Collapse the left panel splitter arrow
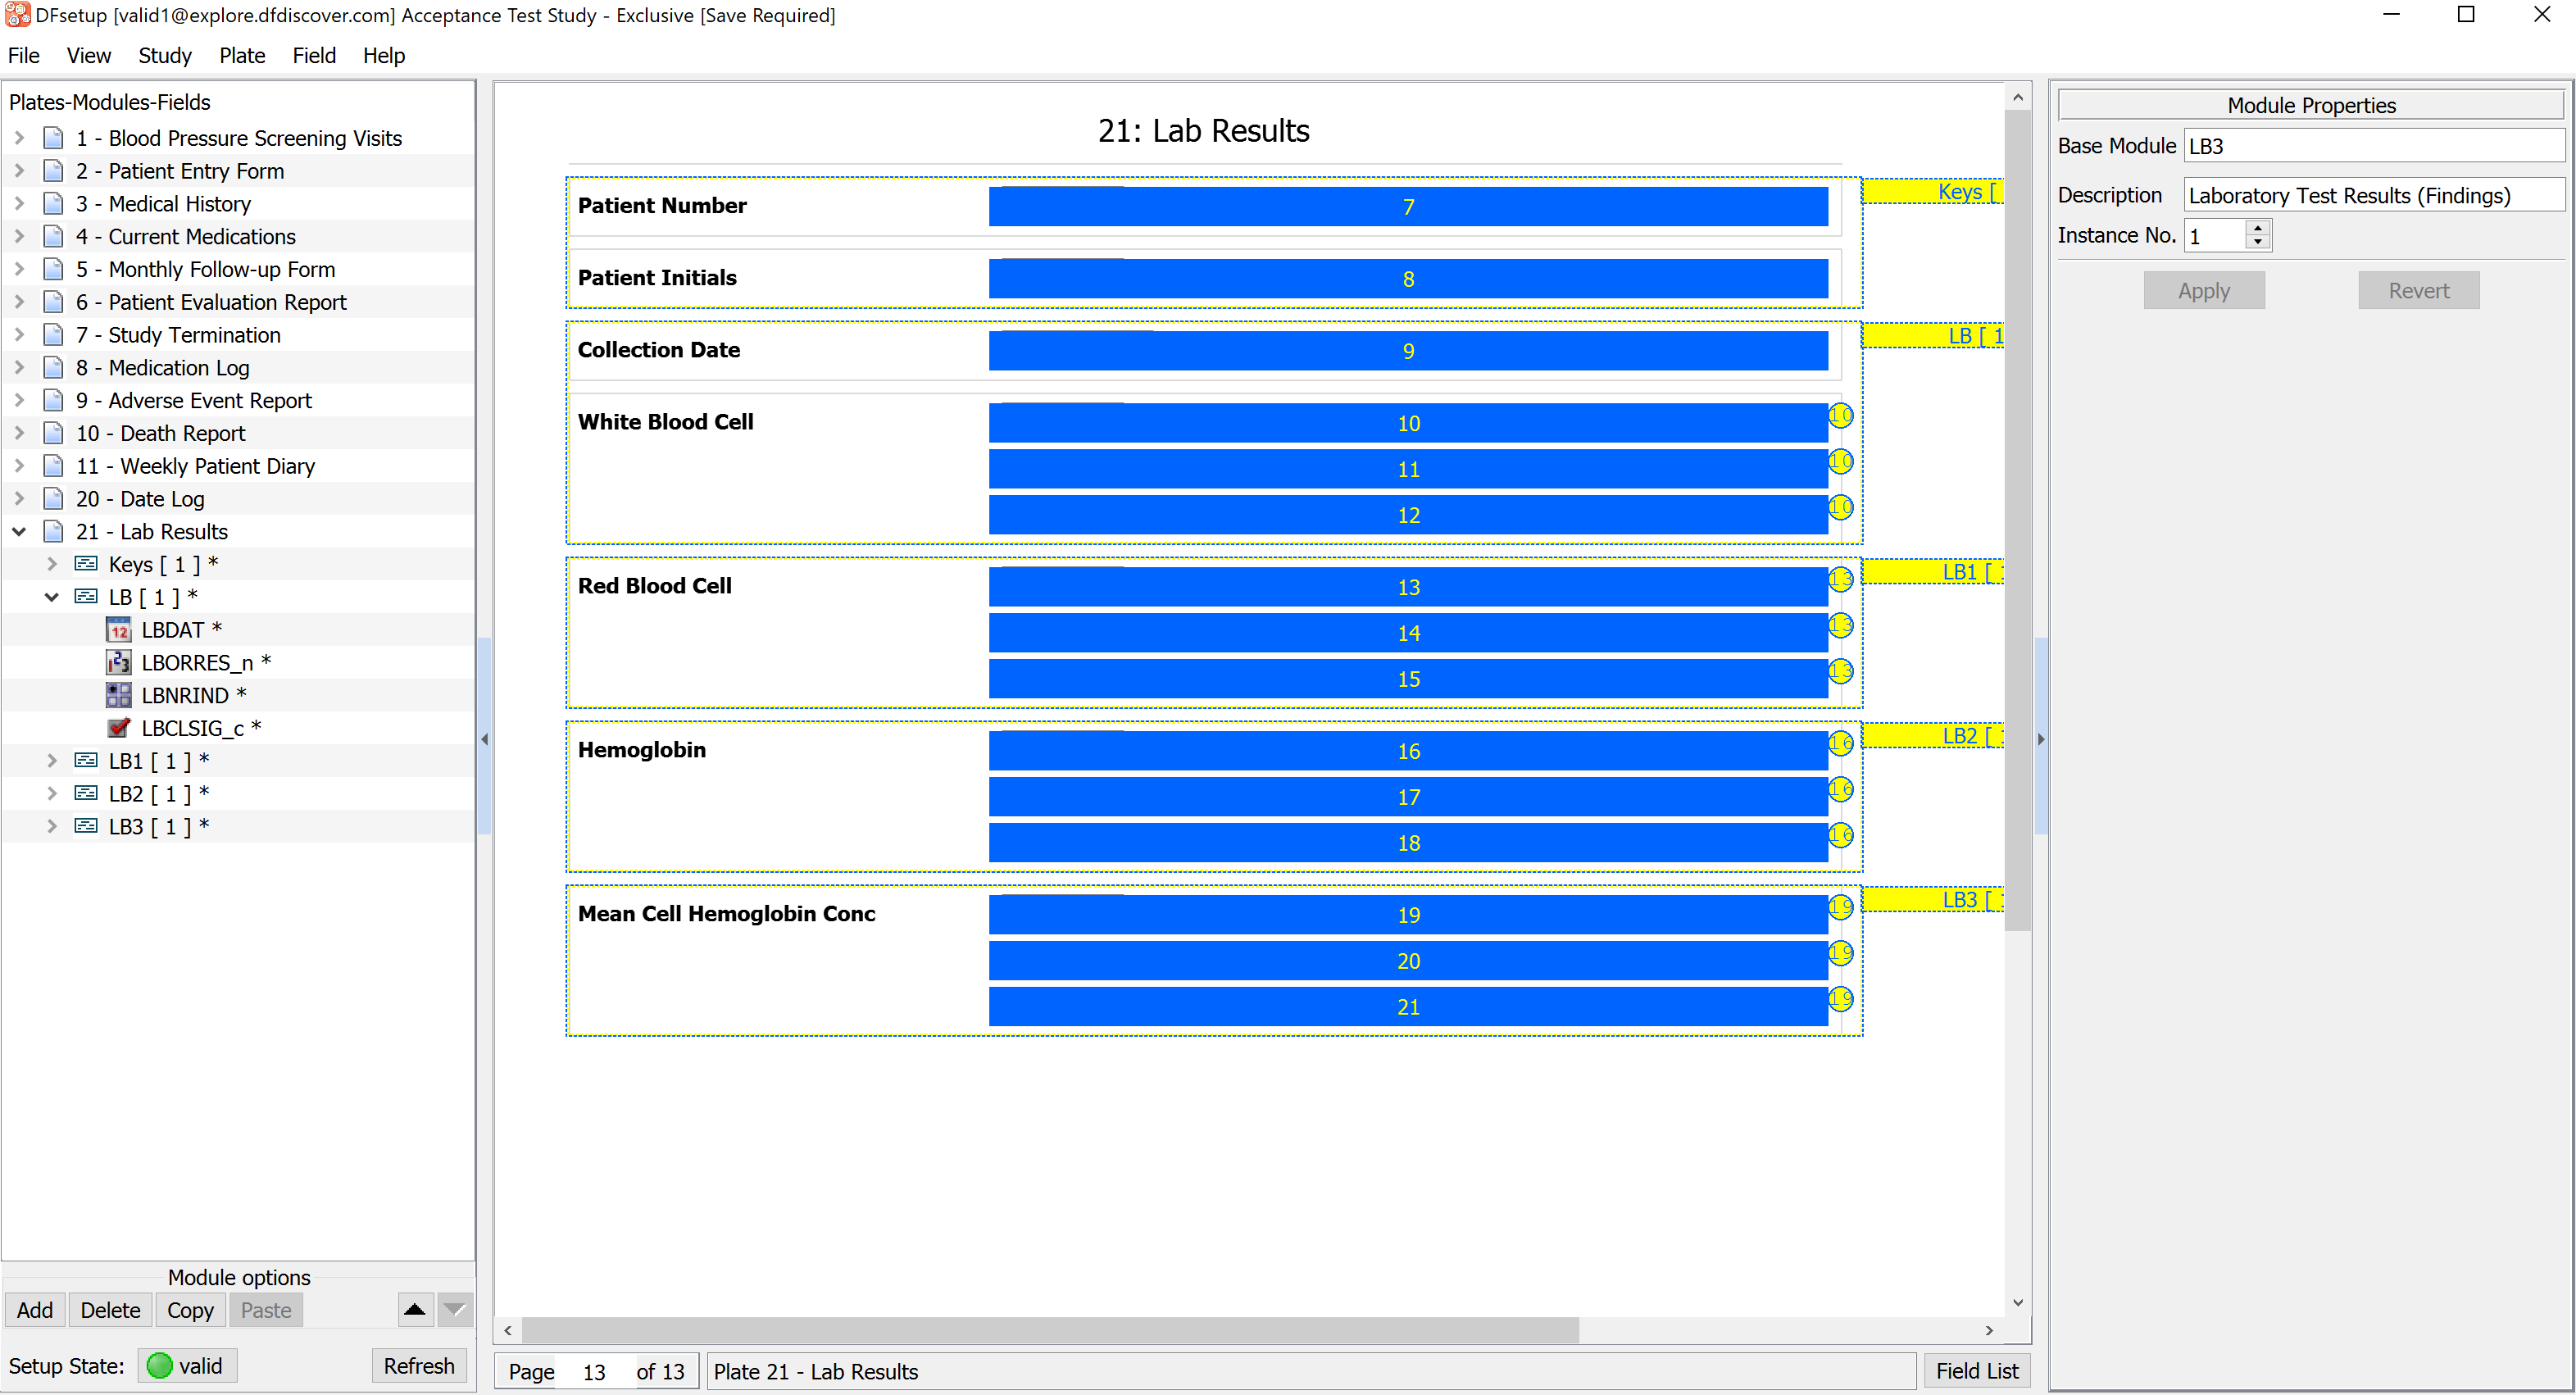Viewport: 2576px width, 1395px height. (485, 739)
